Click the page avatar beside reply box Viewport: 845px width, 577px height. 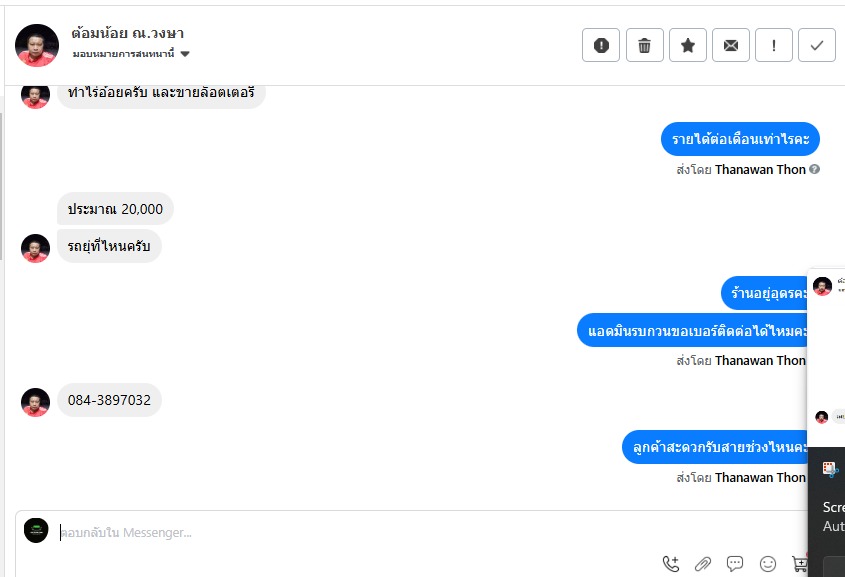36,531
